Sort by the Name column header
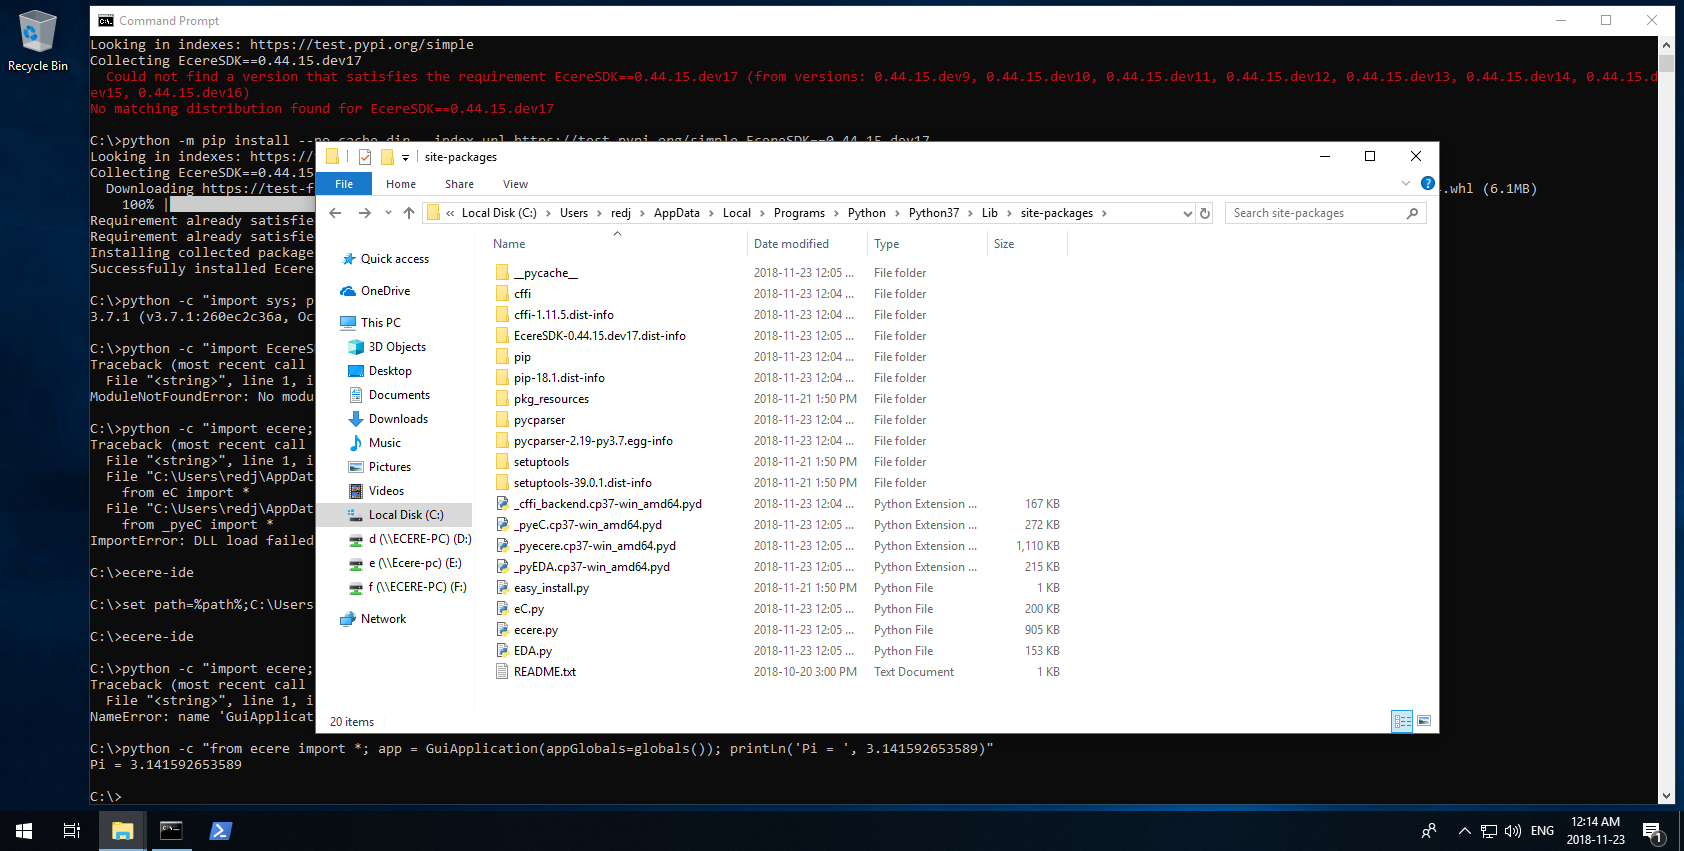Viewport: 1684px width, 851px height. point(616,244)
